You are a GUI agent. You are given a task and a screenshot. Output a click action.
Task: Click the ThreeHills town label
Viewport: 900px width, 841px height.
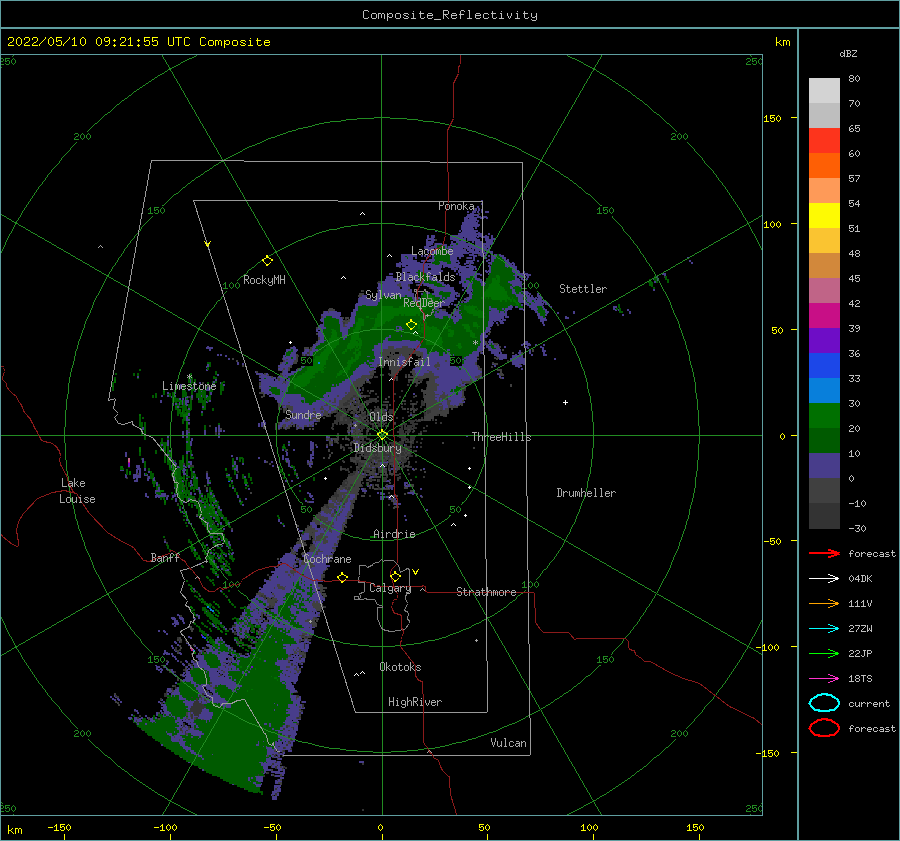coord(502,437)
